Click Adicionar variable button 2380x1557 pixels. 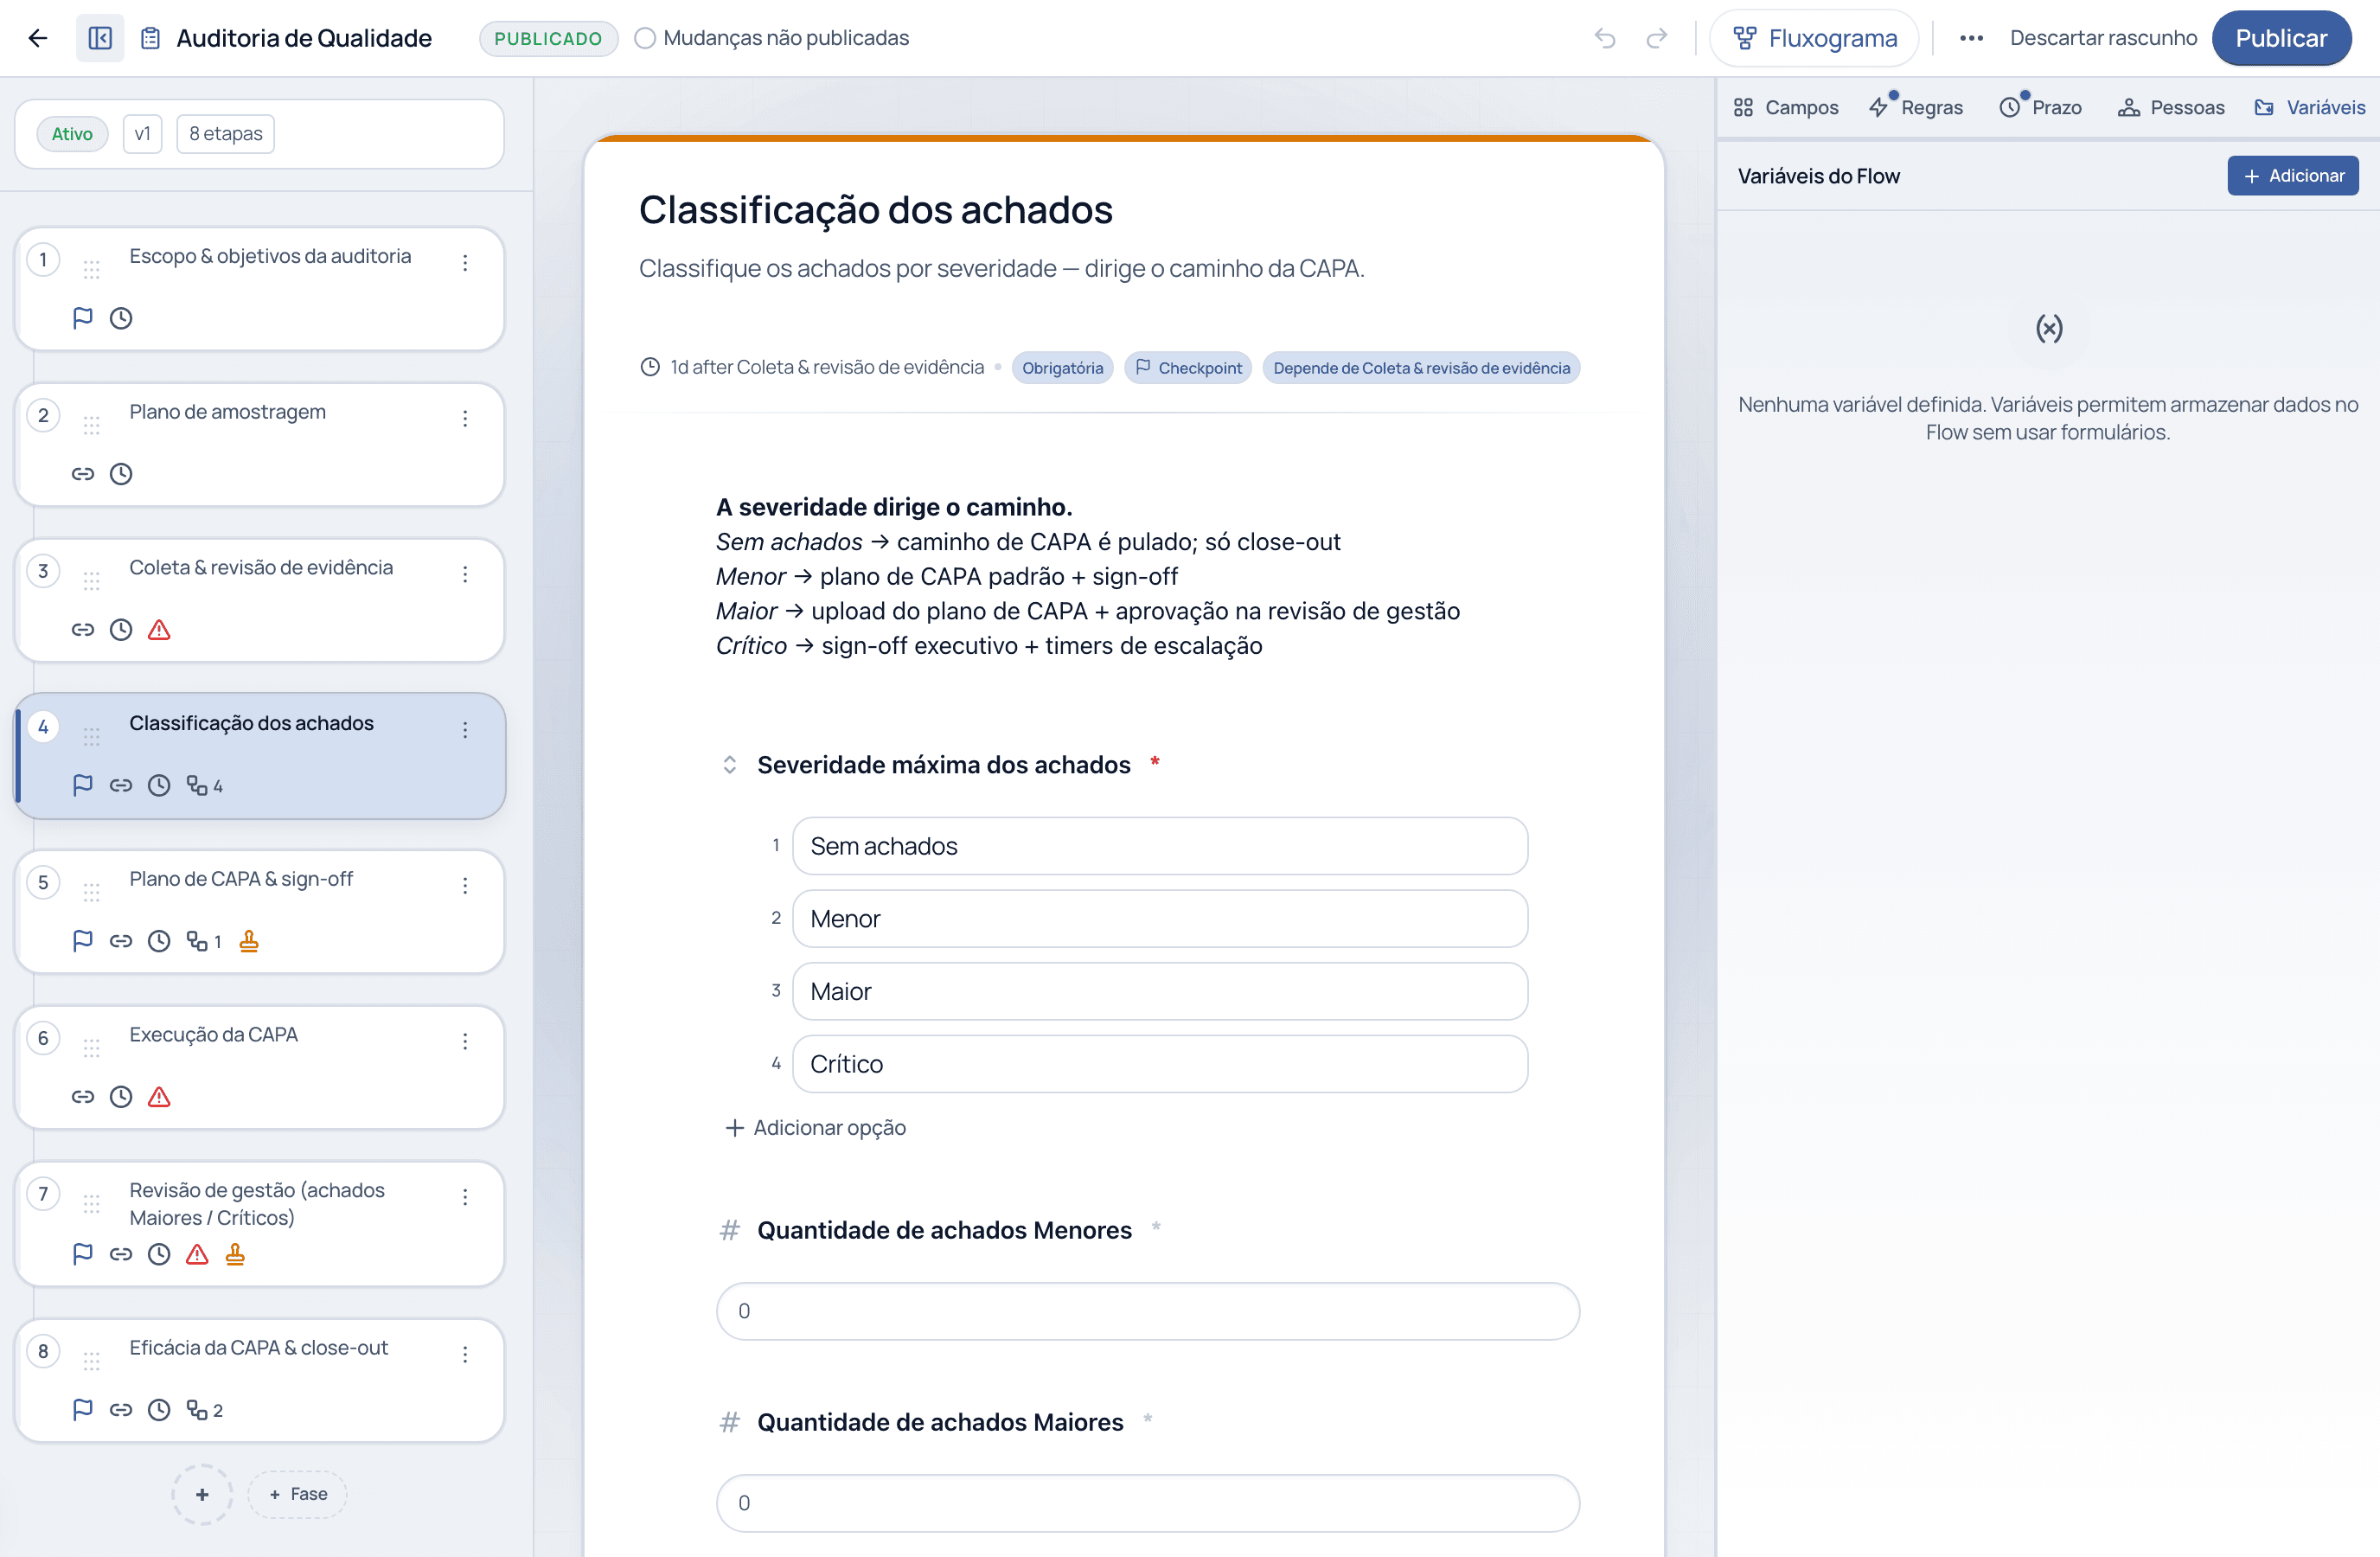(x=2293, y=176)
